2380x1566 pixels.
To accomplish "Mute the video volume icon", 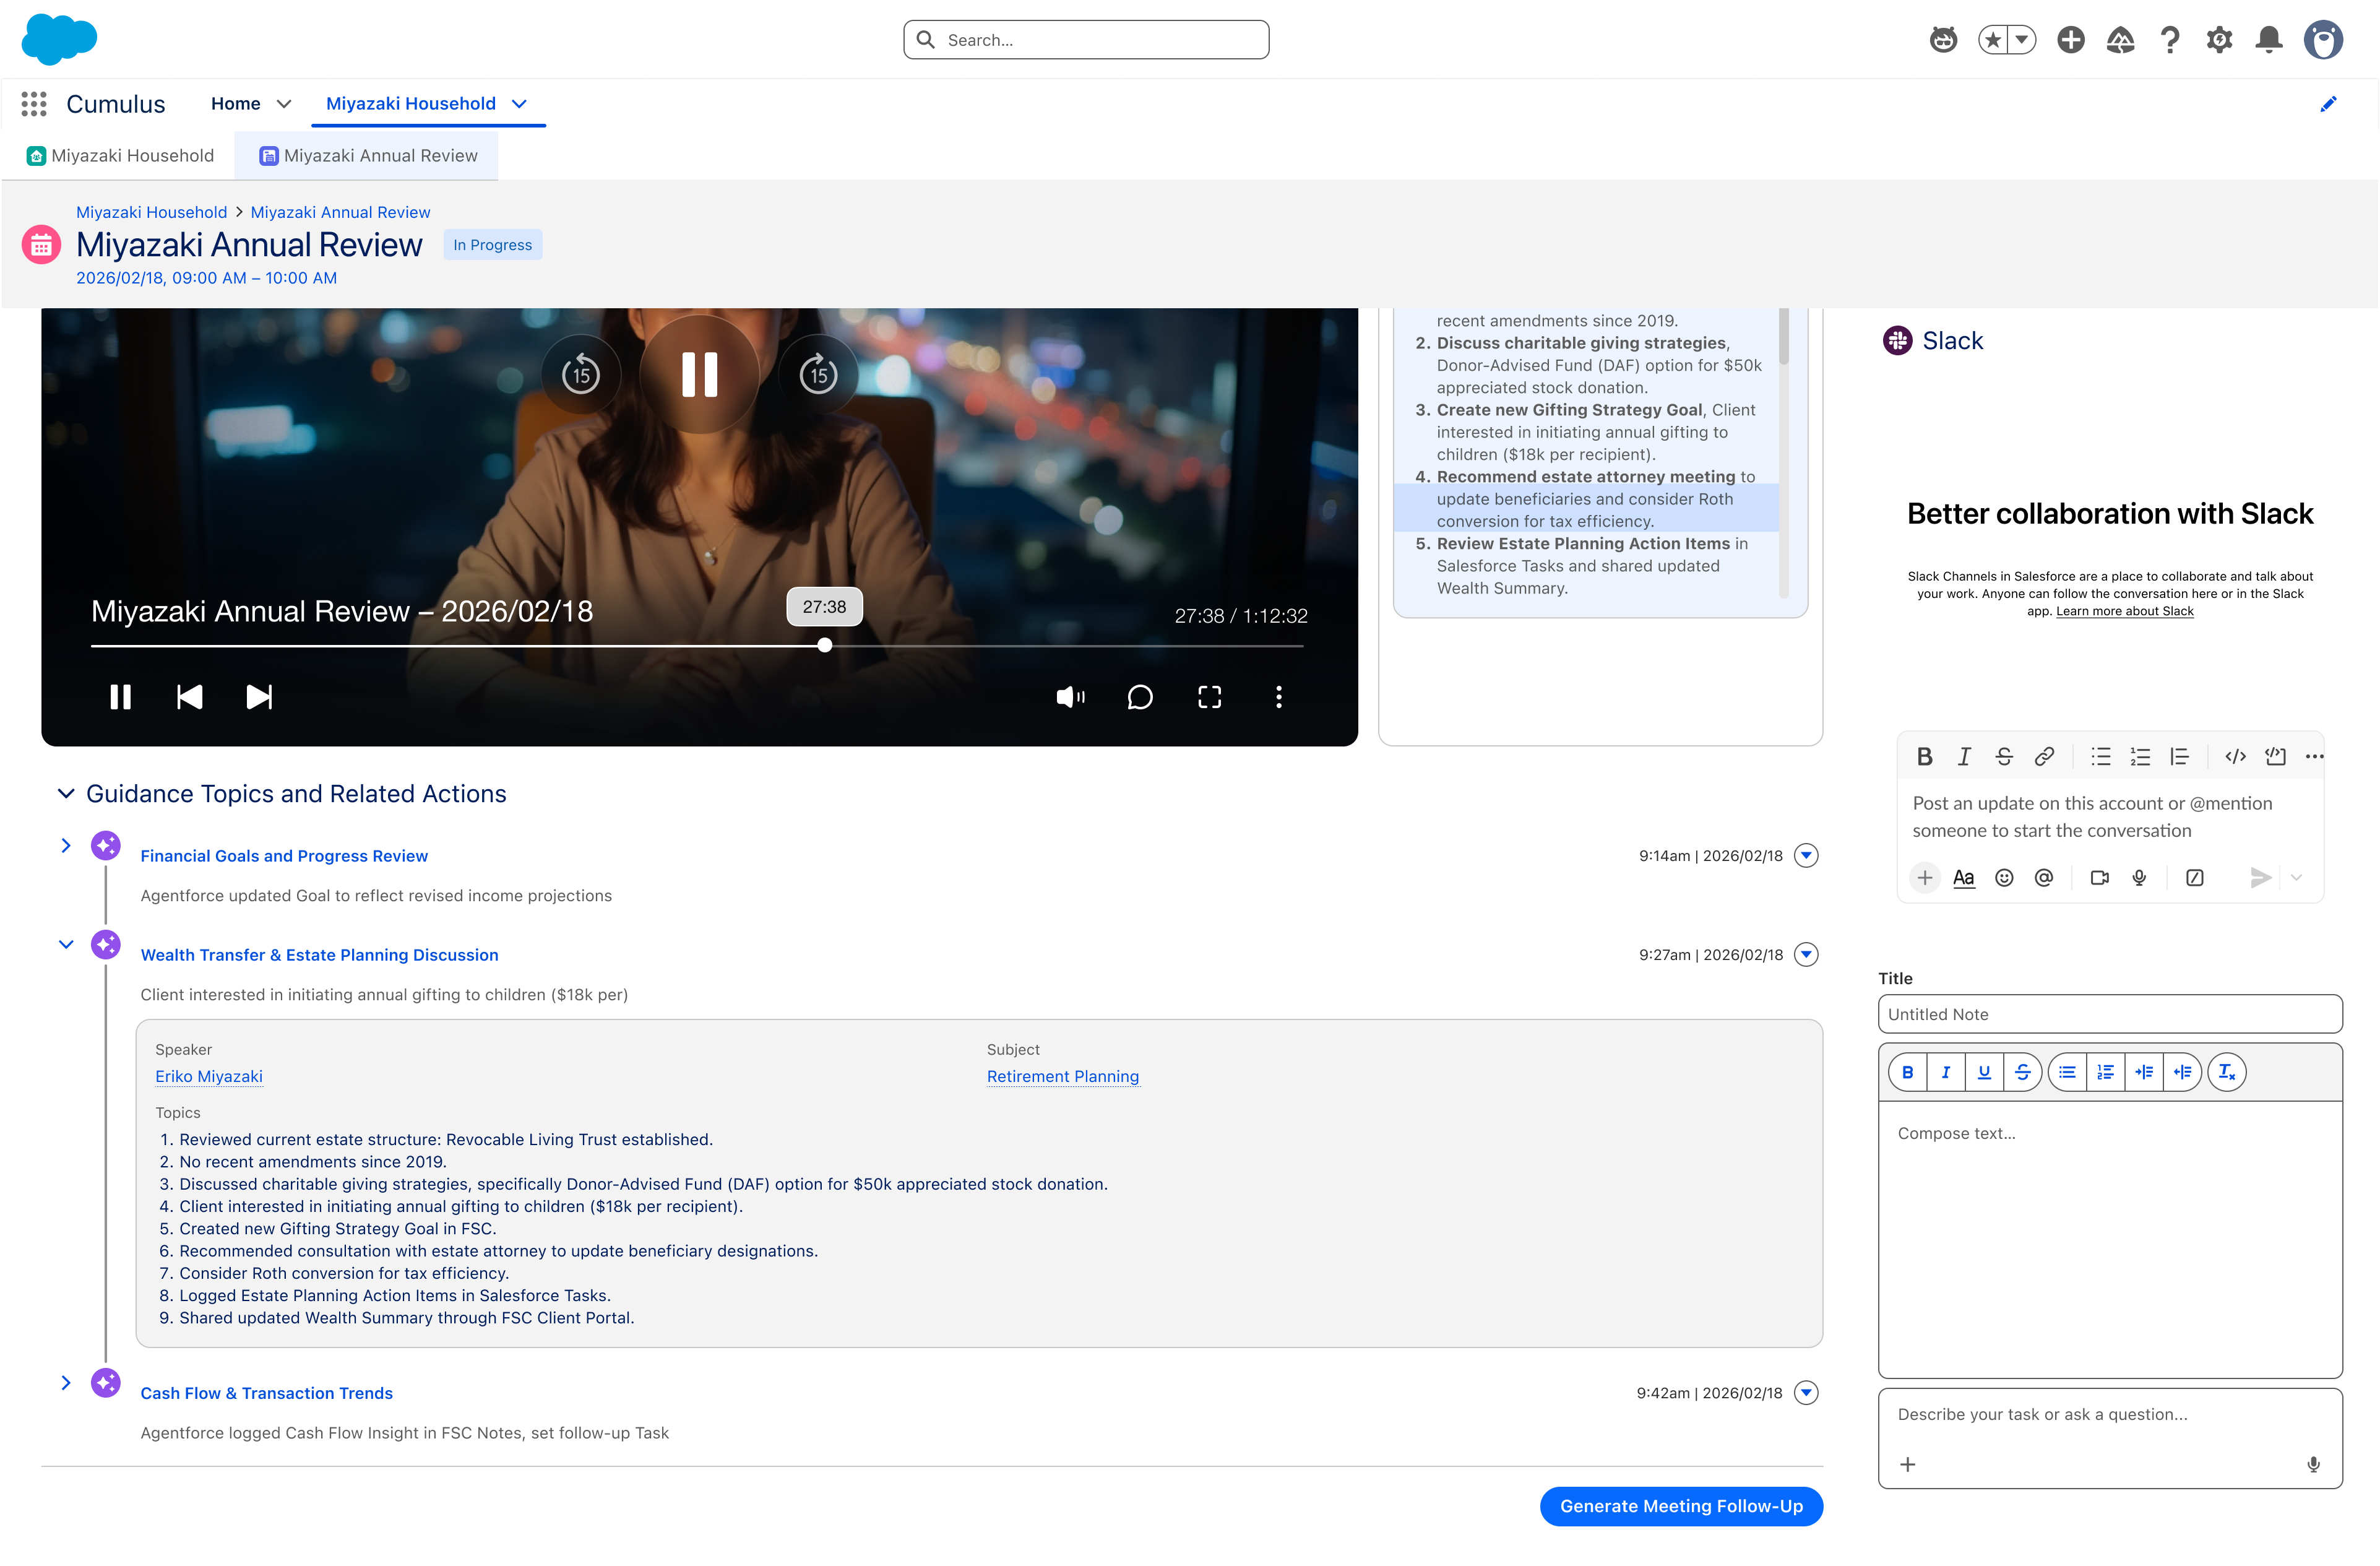I will point(1070,697).
